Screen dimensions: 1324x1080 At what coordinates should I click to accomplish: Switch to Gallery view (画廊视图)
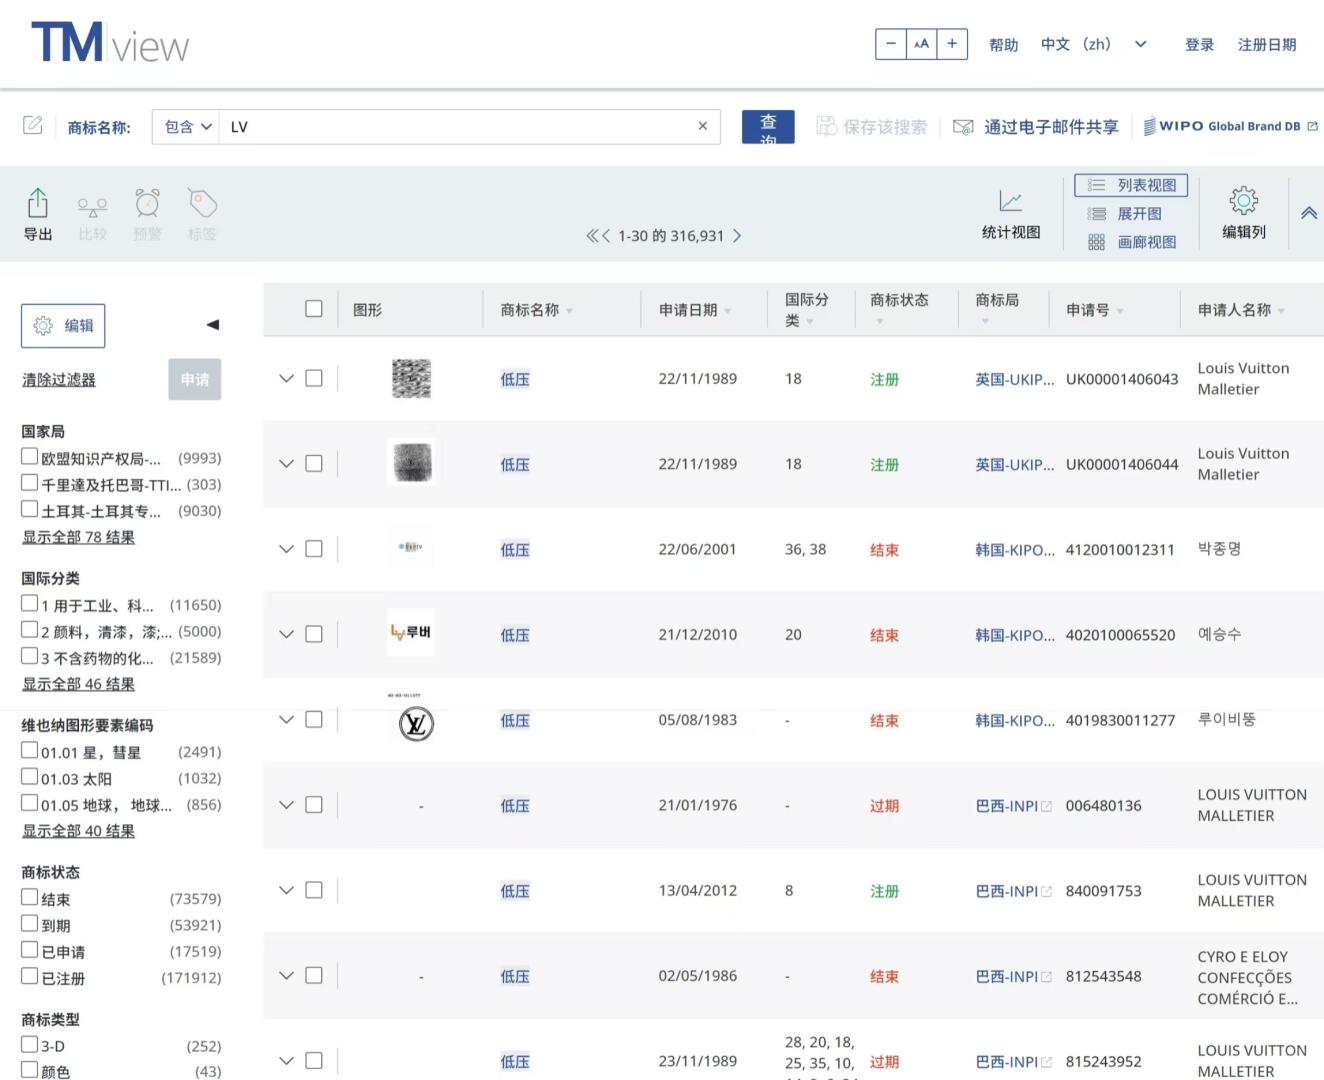[1131, 242]
